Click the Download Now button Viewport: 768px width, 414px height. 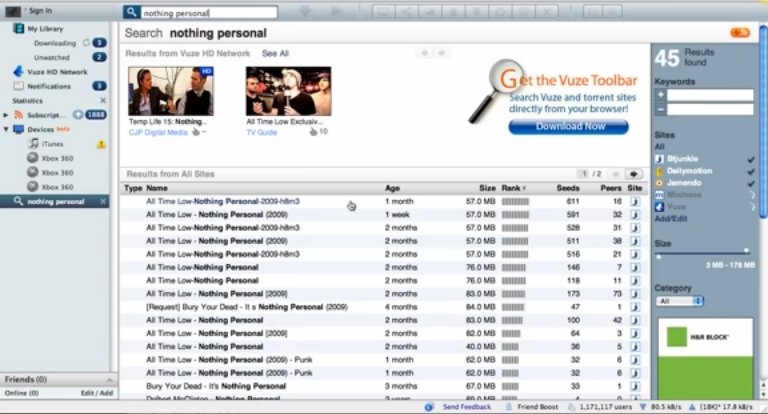point(568,126)
